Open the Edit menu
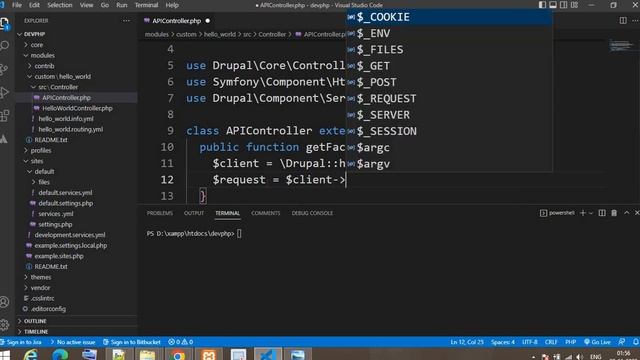Image resolution: width=640 pixels, height=360 pixels. click(x=34, y=5)
